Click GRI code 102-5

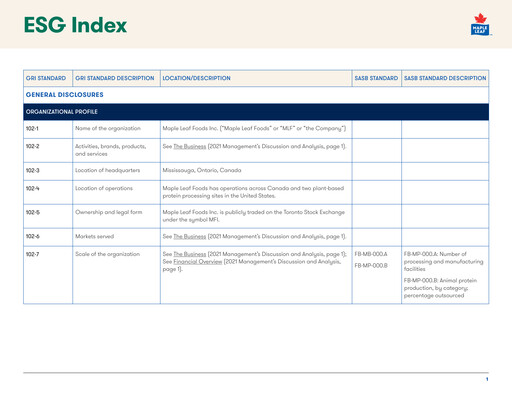pos(32,212)
